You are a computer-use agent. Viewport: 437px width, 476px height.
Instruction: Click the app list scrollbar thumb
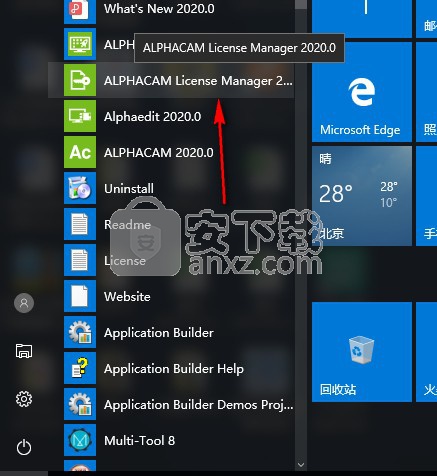[301, 4]
